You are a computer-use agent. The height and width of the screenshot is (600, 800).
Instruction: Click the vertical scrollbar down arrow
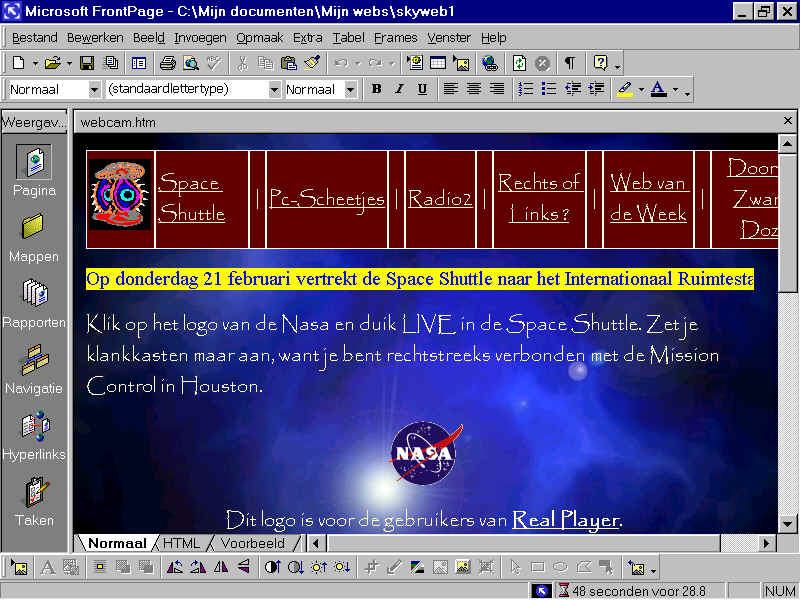787,523
